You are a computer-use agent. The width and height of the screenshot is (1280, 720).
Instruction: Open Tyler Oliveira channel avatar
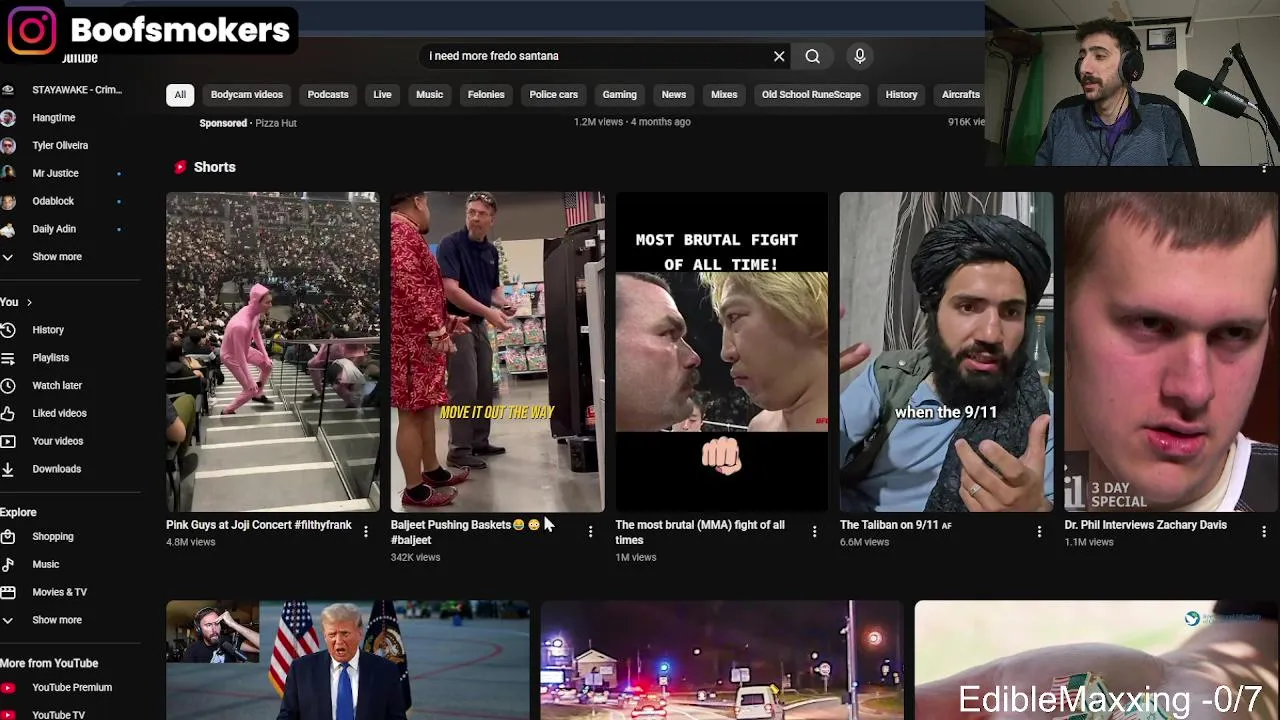(x=8, y=146)
